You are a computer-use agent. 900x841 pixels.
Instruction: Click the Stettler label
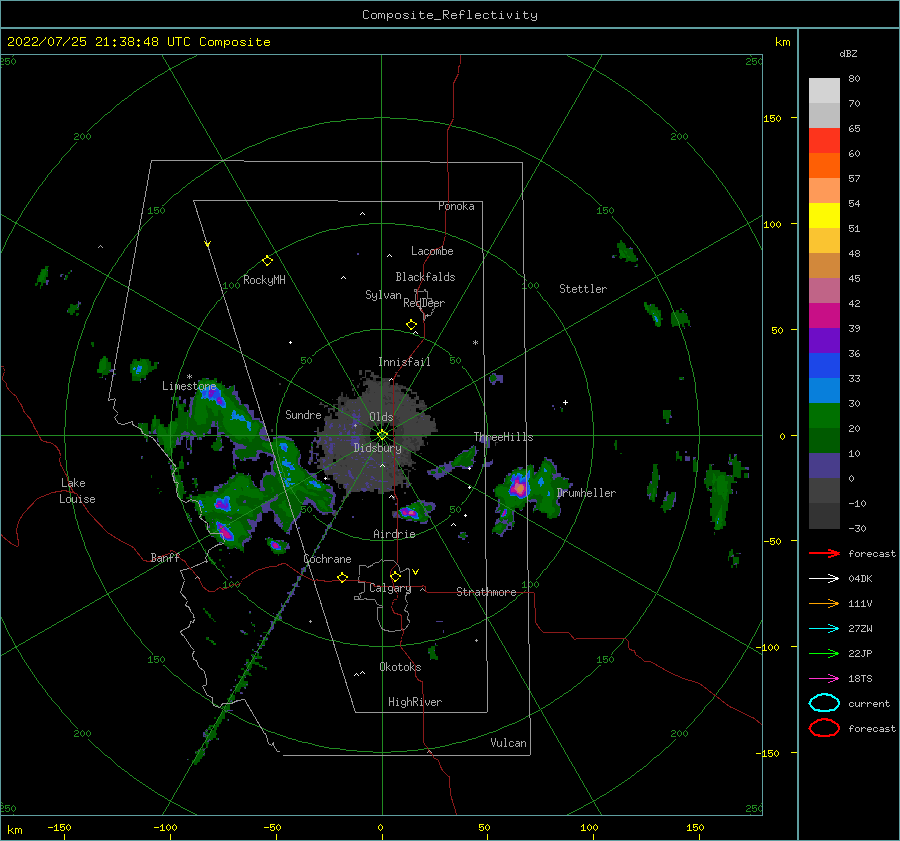point(583,289)
